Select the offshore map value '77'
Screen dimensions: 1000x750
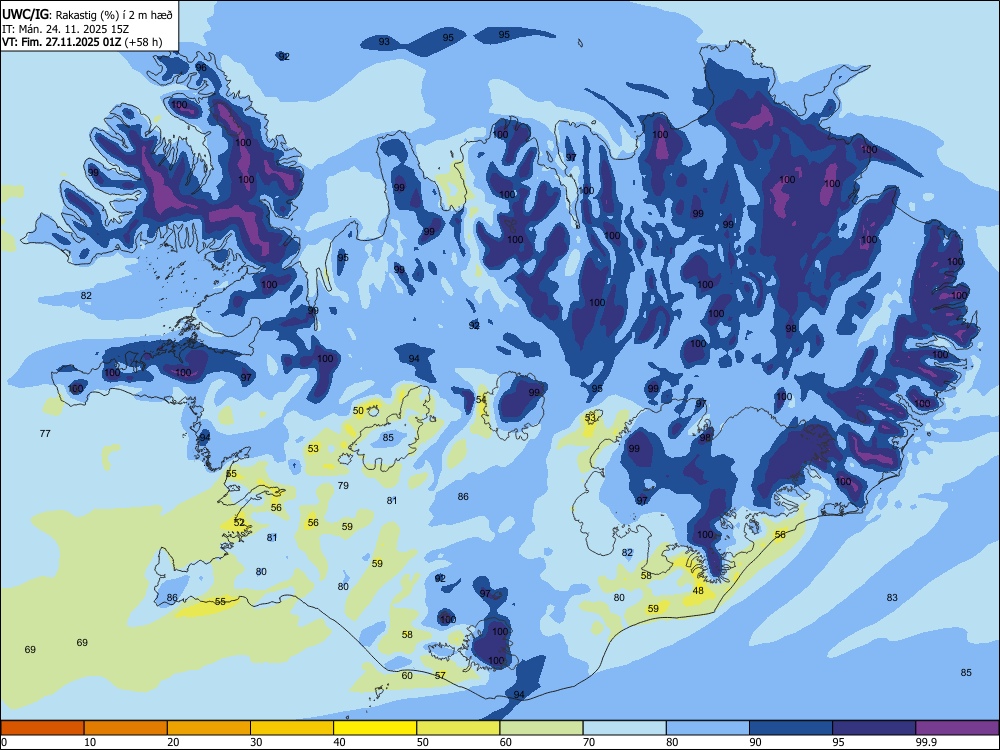(x=45, y=434)
